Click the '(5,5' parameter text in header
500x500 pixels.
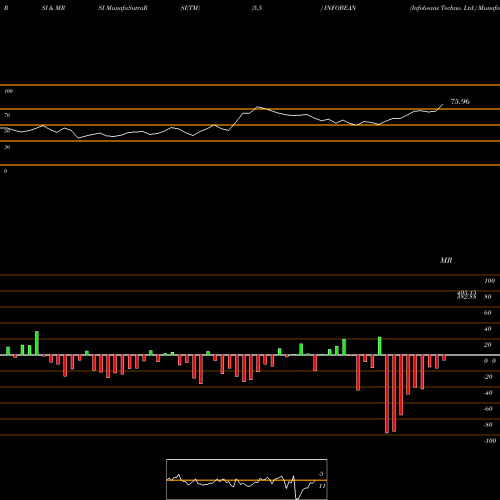point(257,8)
